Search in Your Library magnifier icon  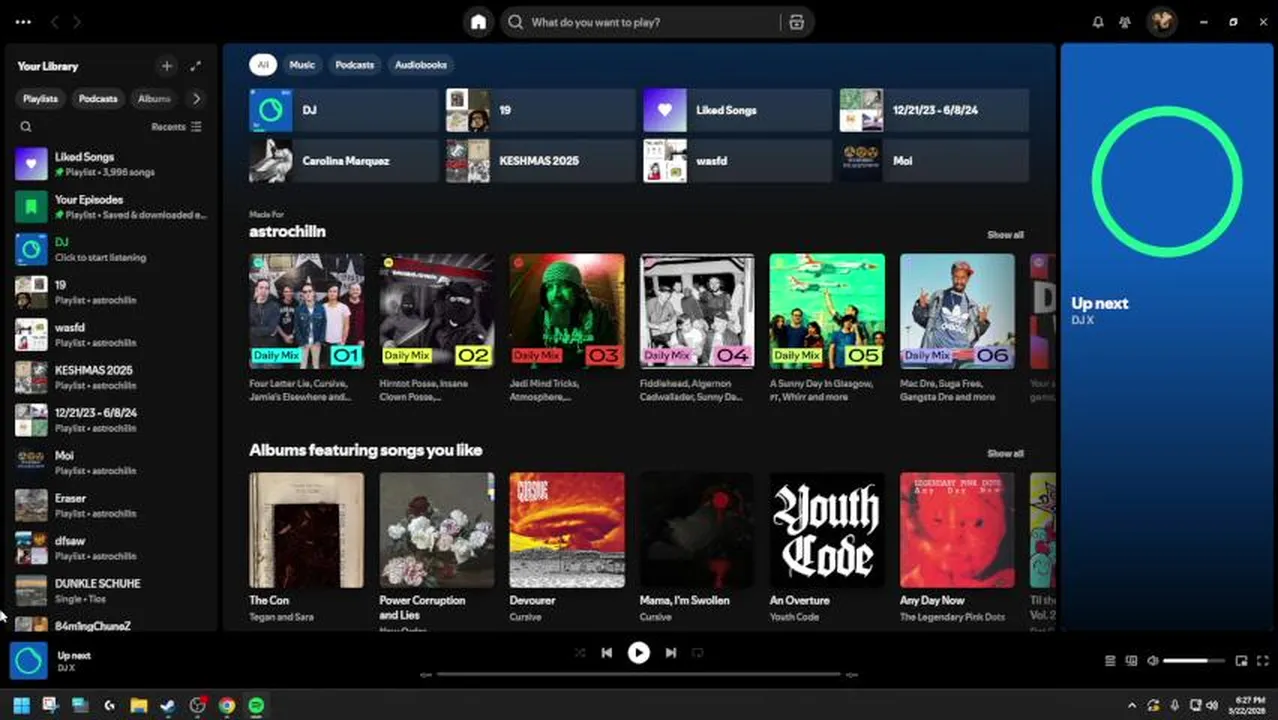click(x=26, y=127)
